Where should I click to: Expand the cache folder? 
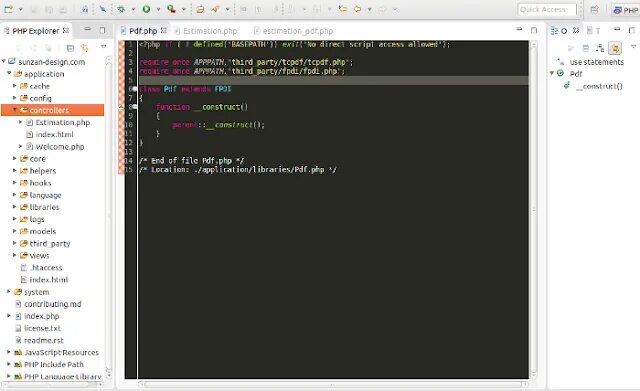pos(15,86)
